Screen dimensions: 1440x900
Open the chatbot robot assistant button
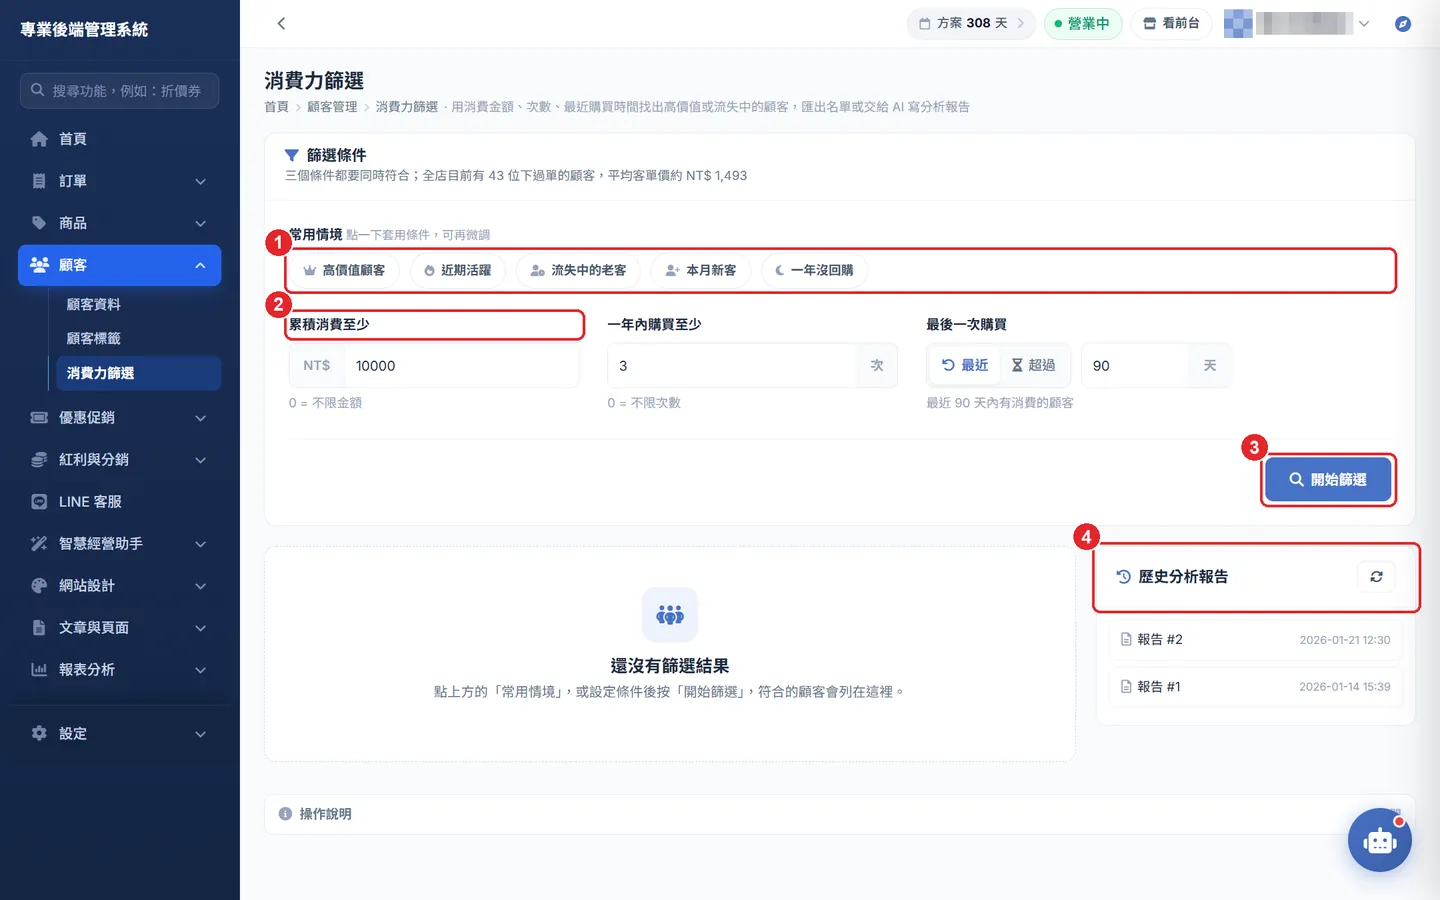1379,840
